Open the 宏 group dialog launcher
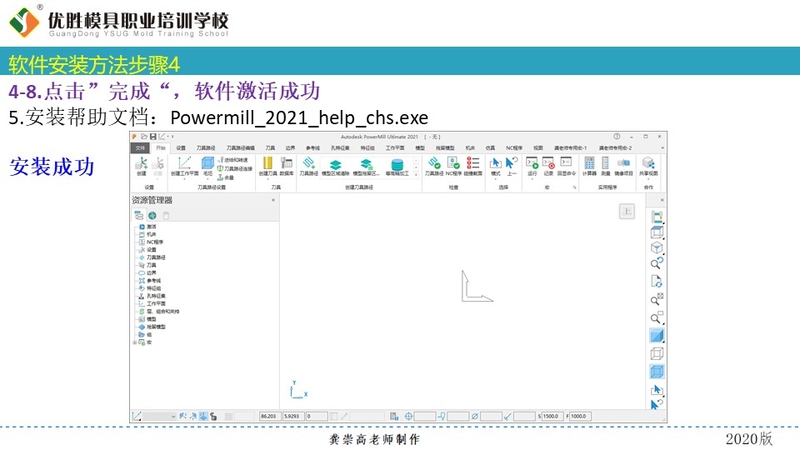This screenshot has height=450, width=800. 574,187
